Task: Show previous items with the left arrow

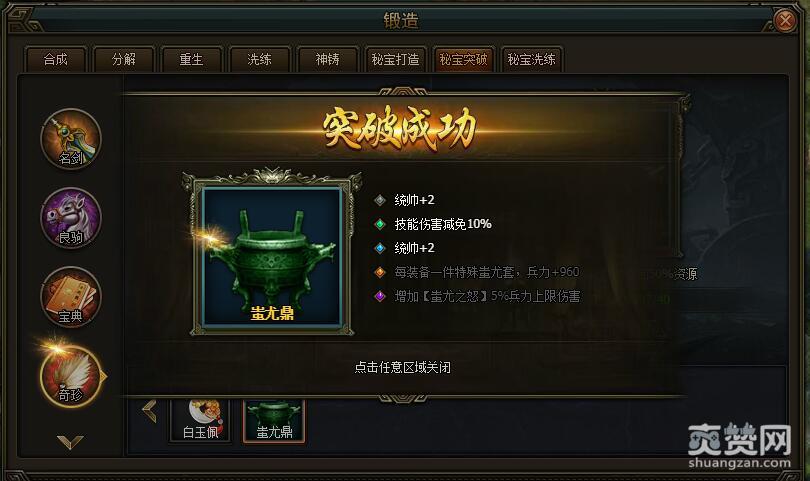Action: click(150, 411)
